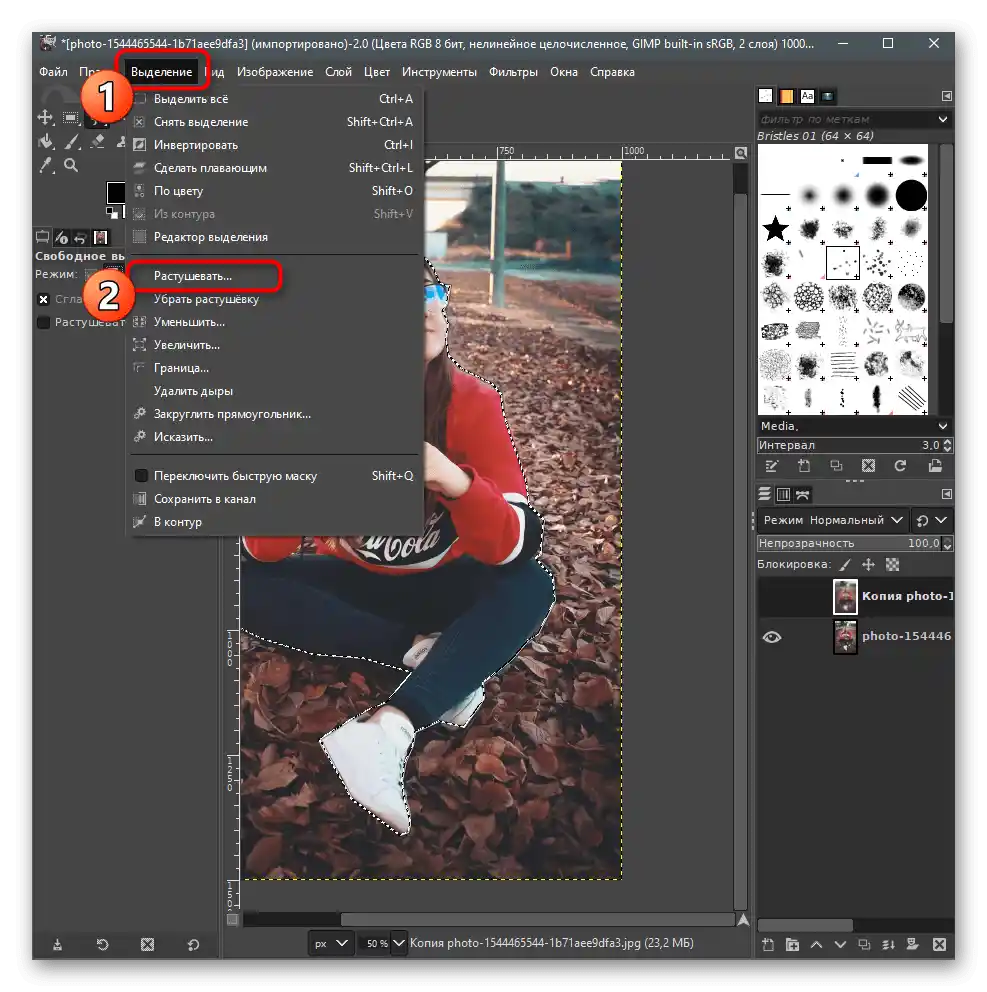Open the layer Режим Нормальный dropdown
The height and width of the screenshot is (992, 987).
(833, 520)
